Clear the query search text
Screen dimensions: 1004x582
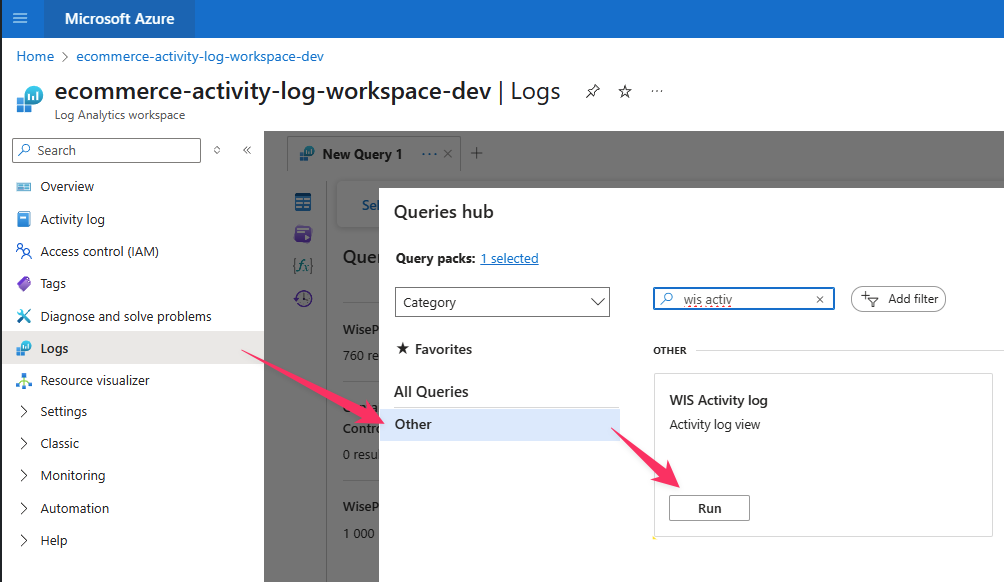pyautogui.click(x=820, y=299)
